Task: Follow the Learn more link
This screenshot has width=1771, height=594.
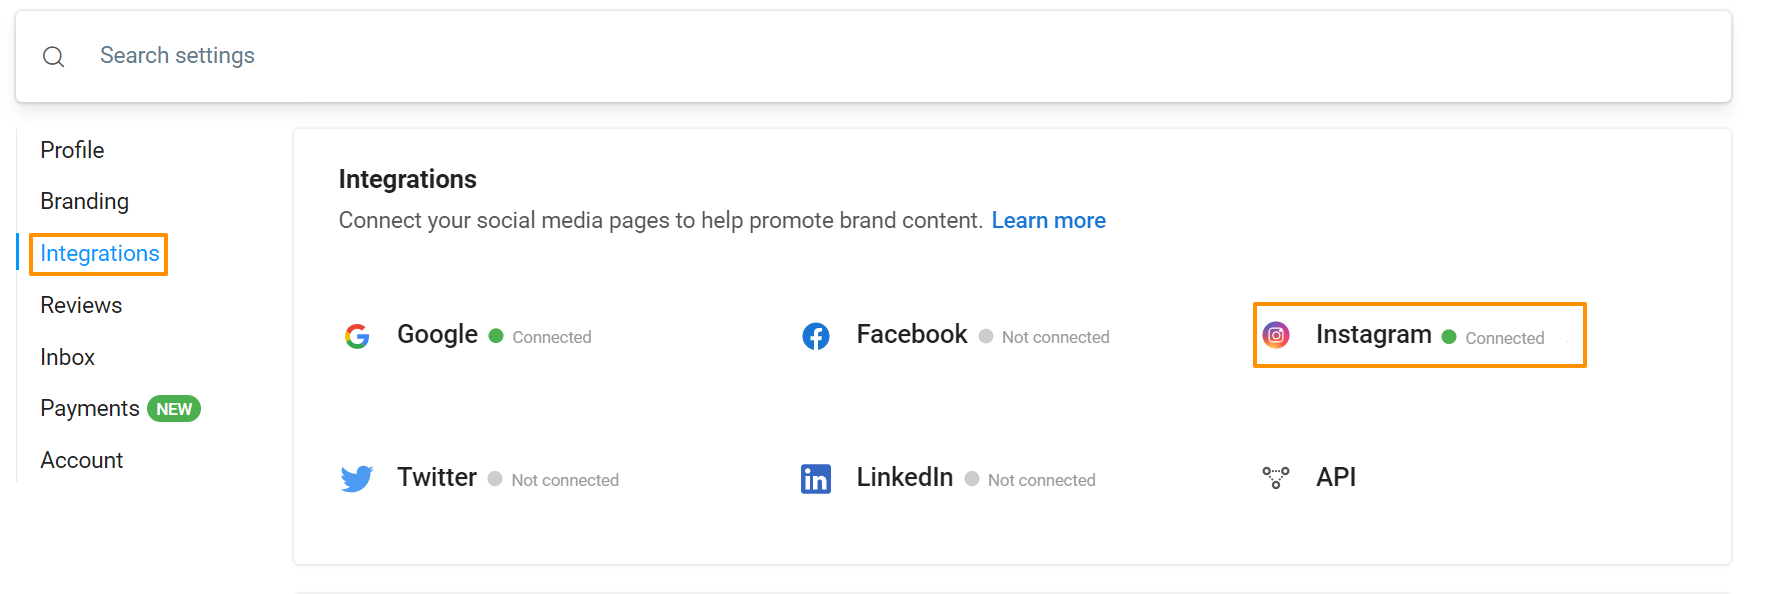Action: pyautogui.click(x=1048, y=220)
